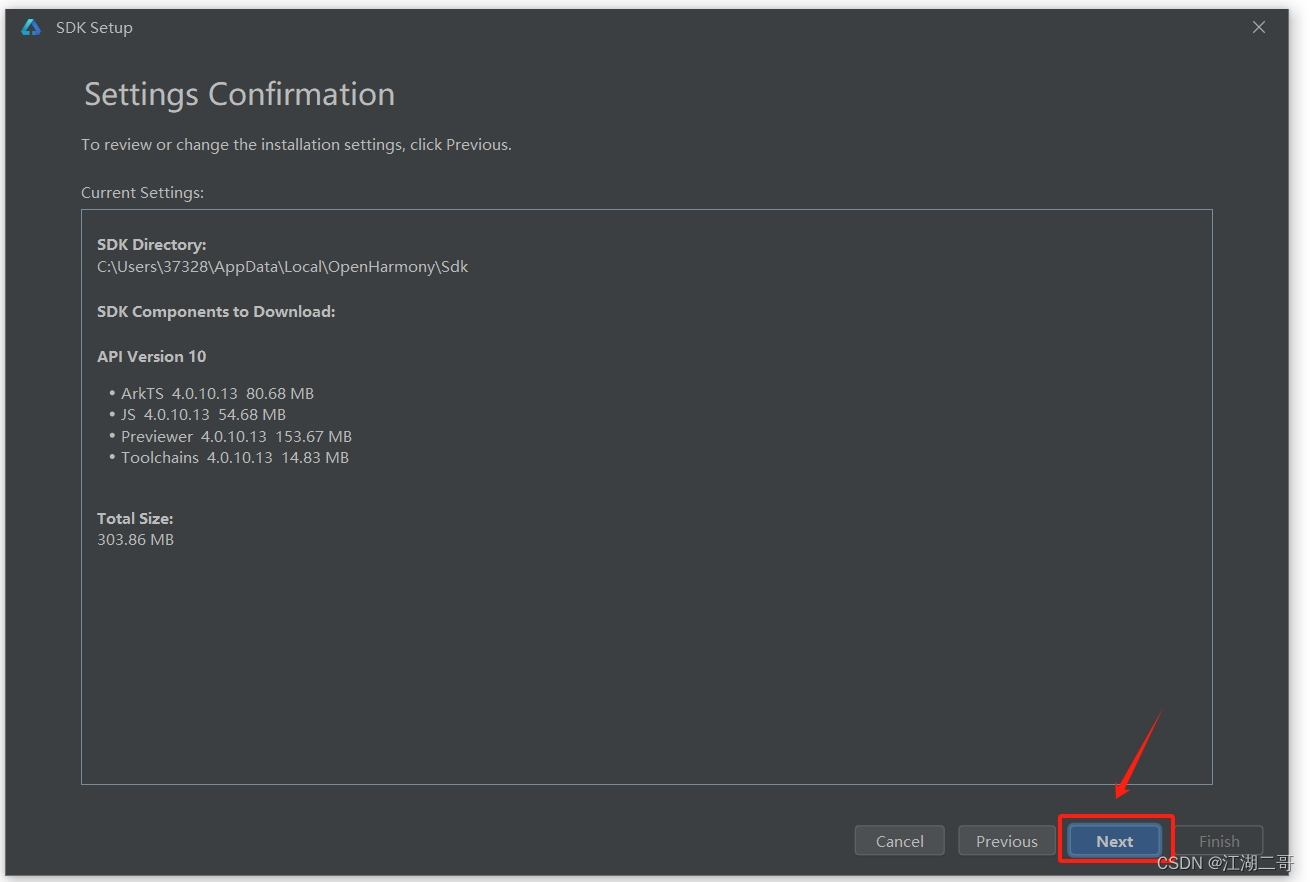Click the Current Settings label
Viewport: 1310px width, 882px height.
coord(142,192)
